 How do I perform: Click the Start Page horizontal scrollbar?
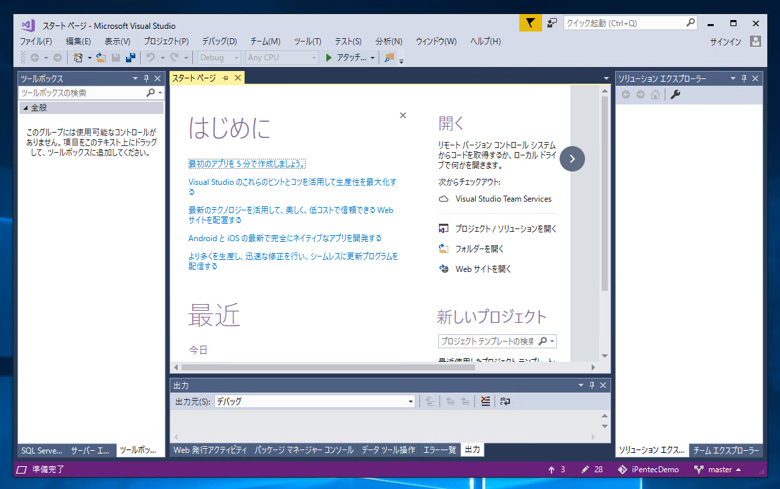(x=328, y=368)
